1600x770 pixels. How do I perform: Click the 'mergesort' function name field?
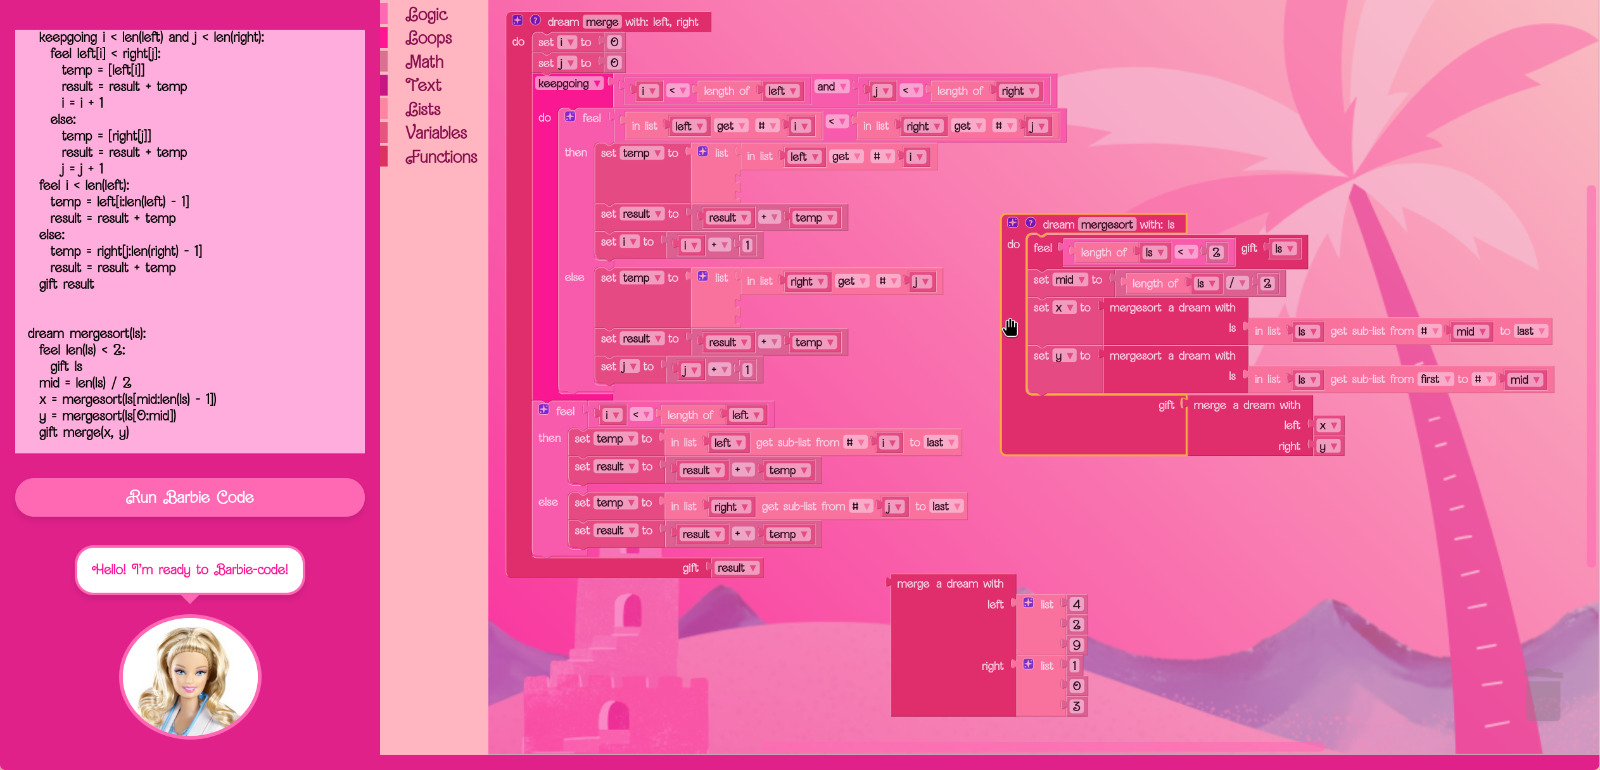point(1107,225)
